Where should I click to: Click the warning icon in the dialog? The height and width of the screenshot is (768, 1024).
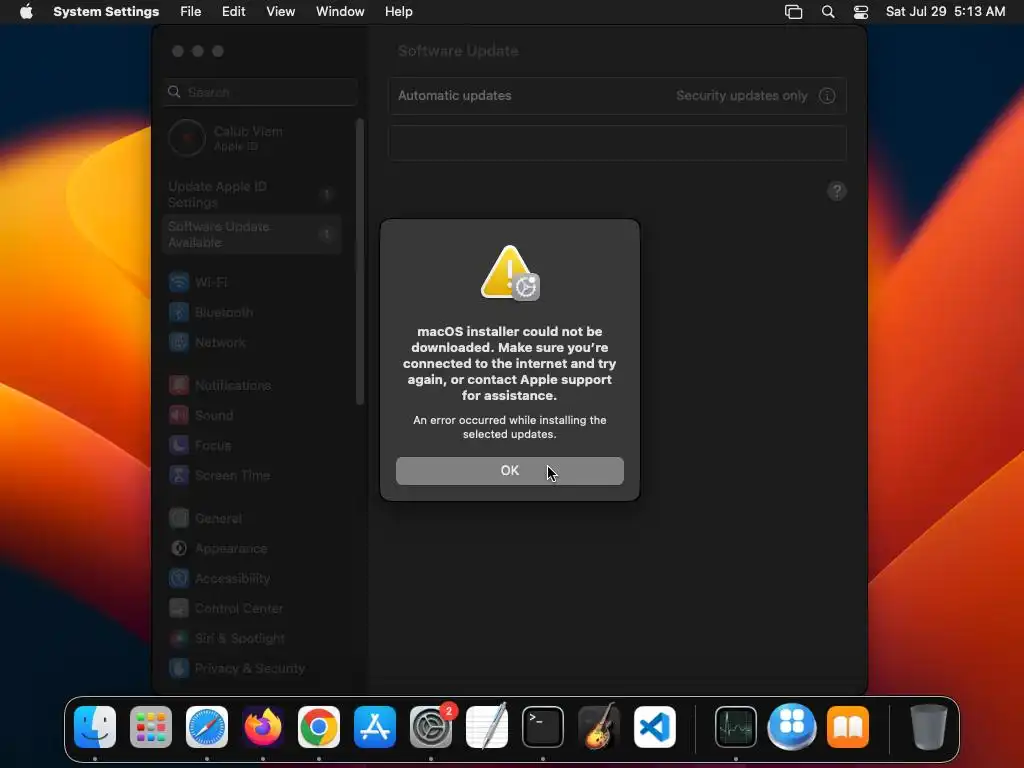pyautogui.click(x=510, y=273)
